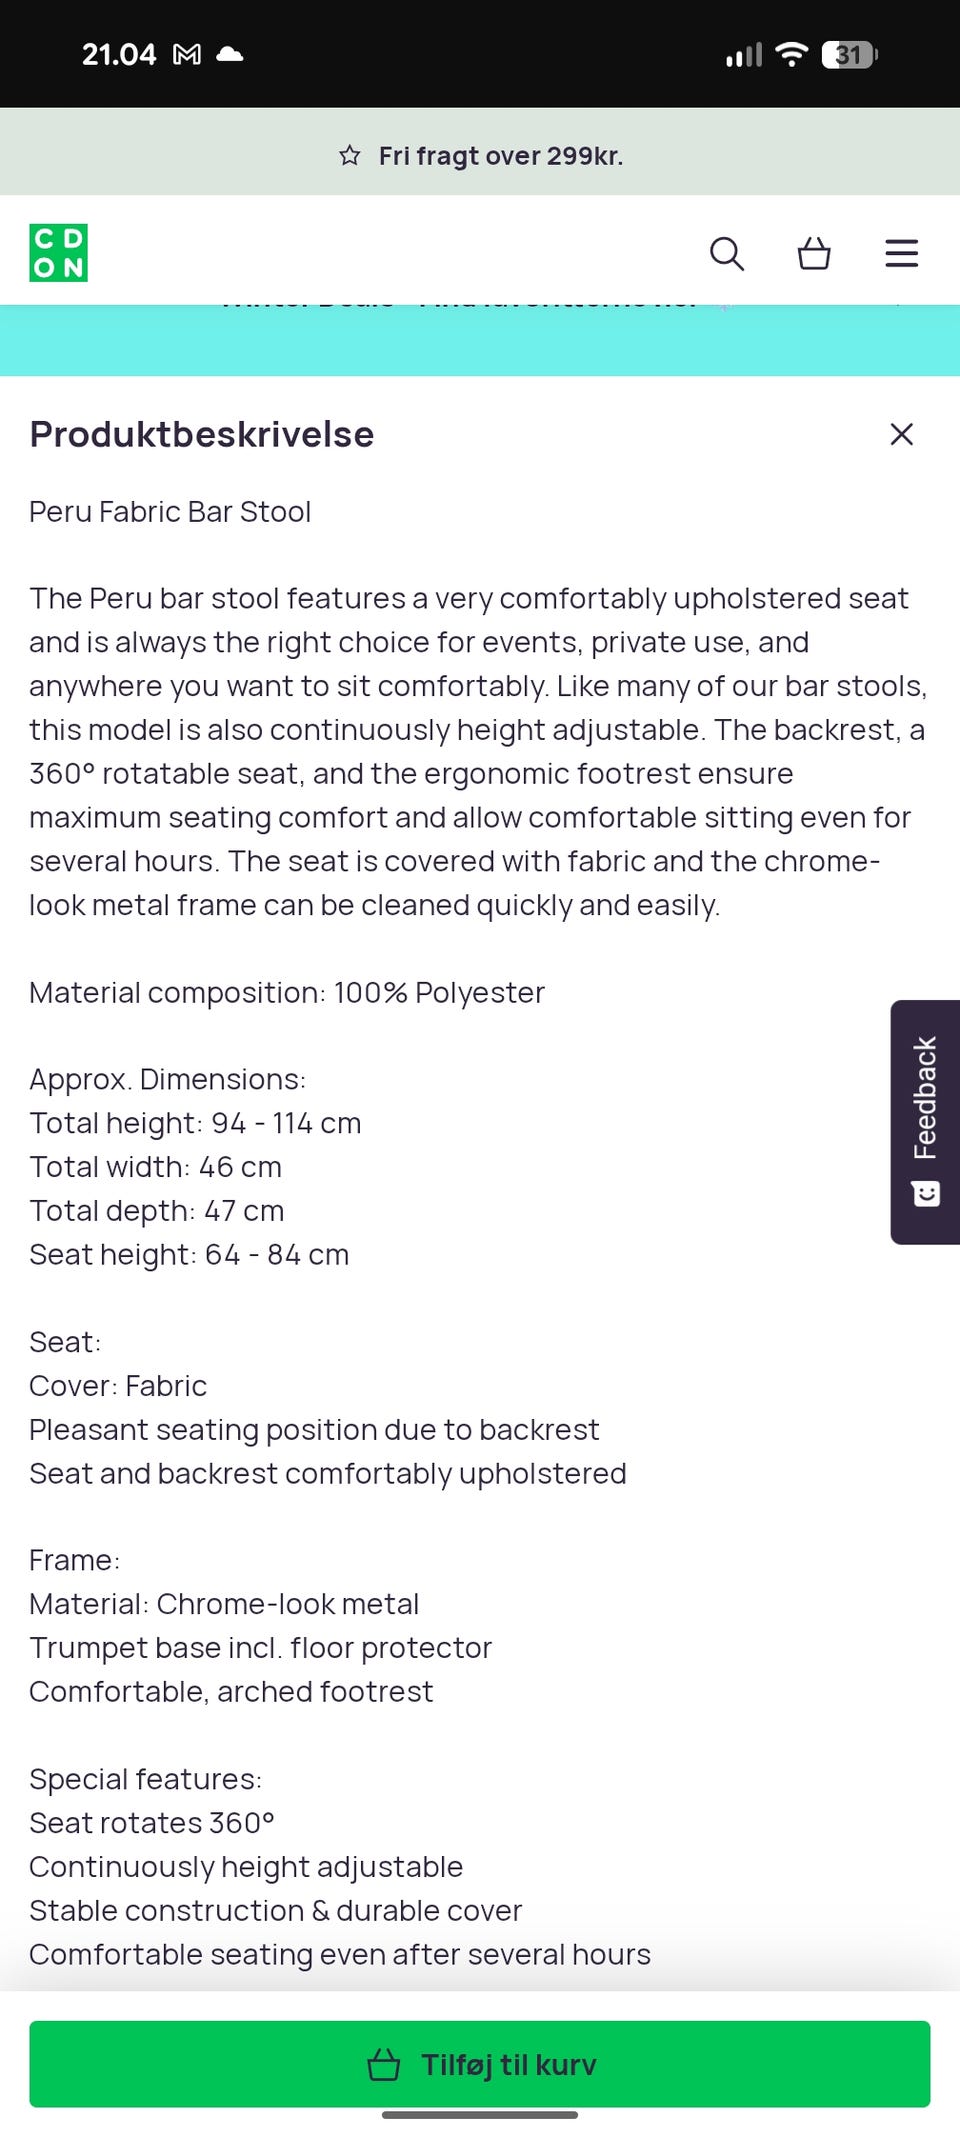
Task: Tap the battery indicator showing 31
Action: click(848, 55)
